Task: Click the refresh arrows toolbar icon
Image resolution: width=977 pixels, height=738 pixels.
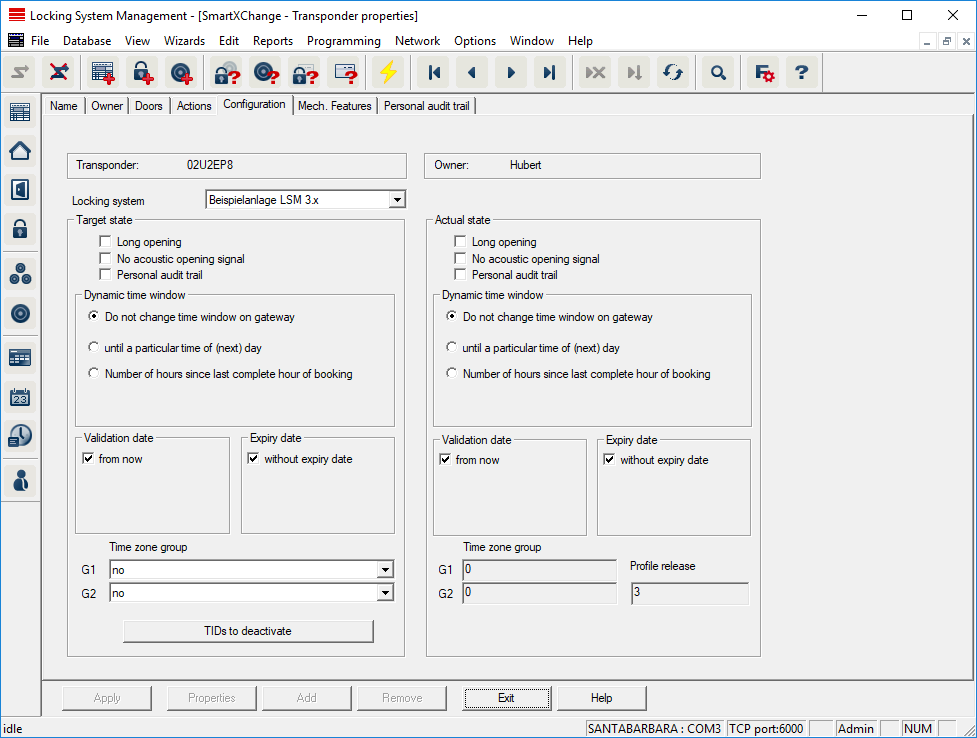Action: coord(673,73)
